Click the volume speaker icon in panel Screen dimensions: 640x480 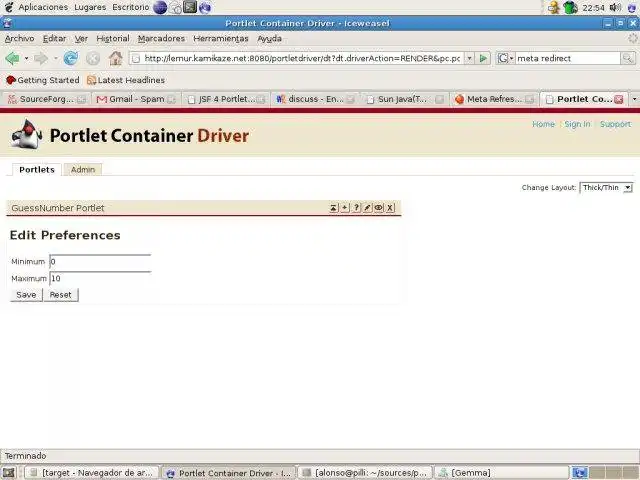615,7
